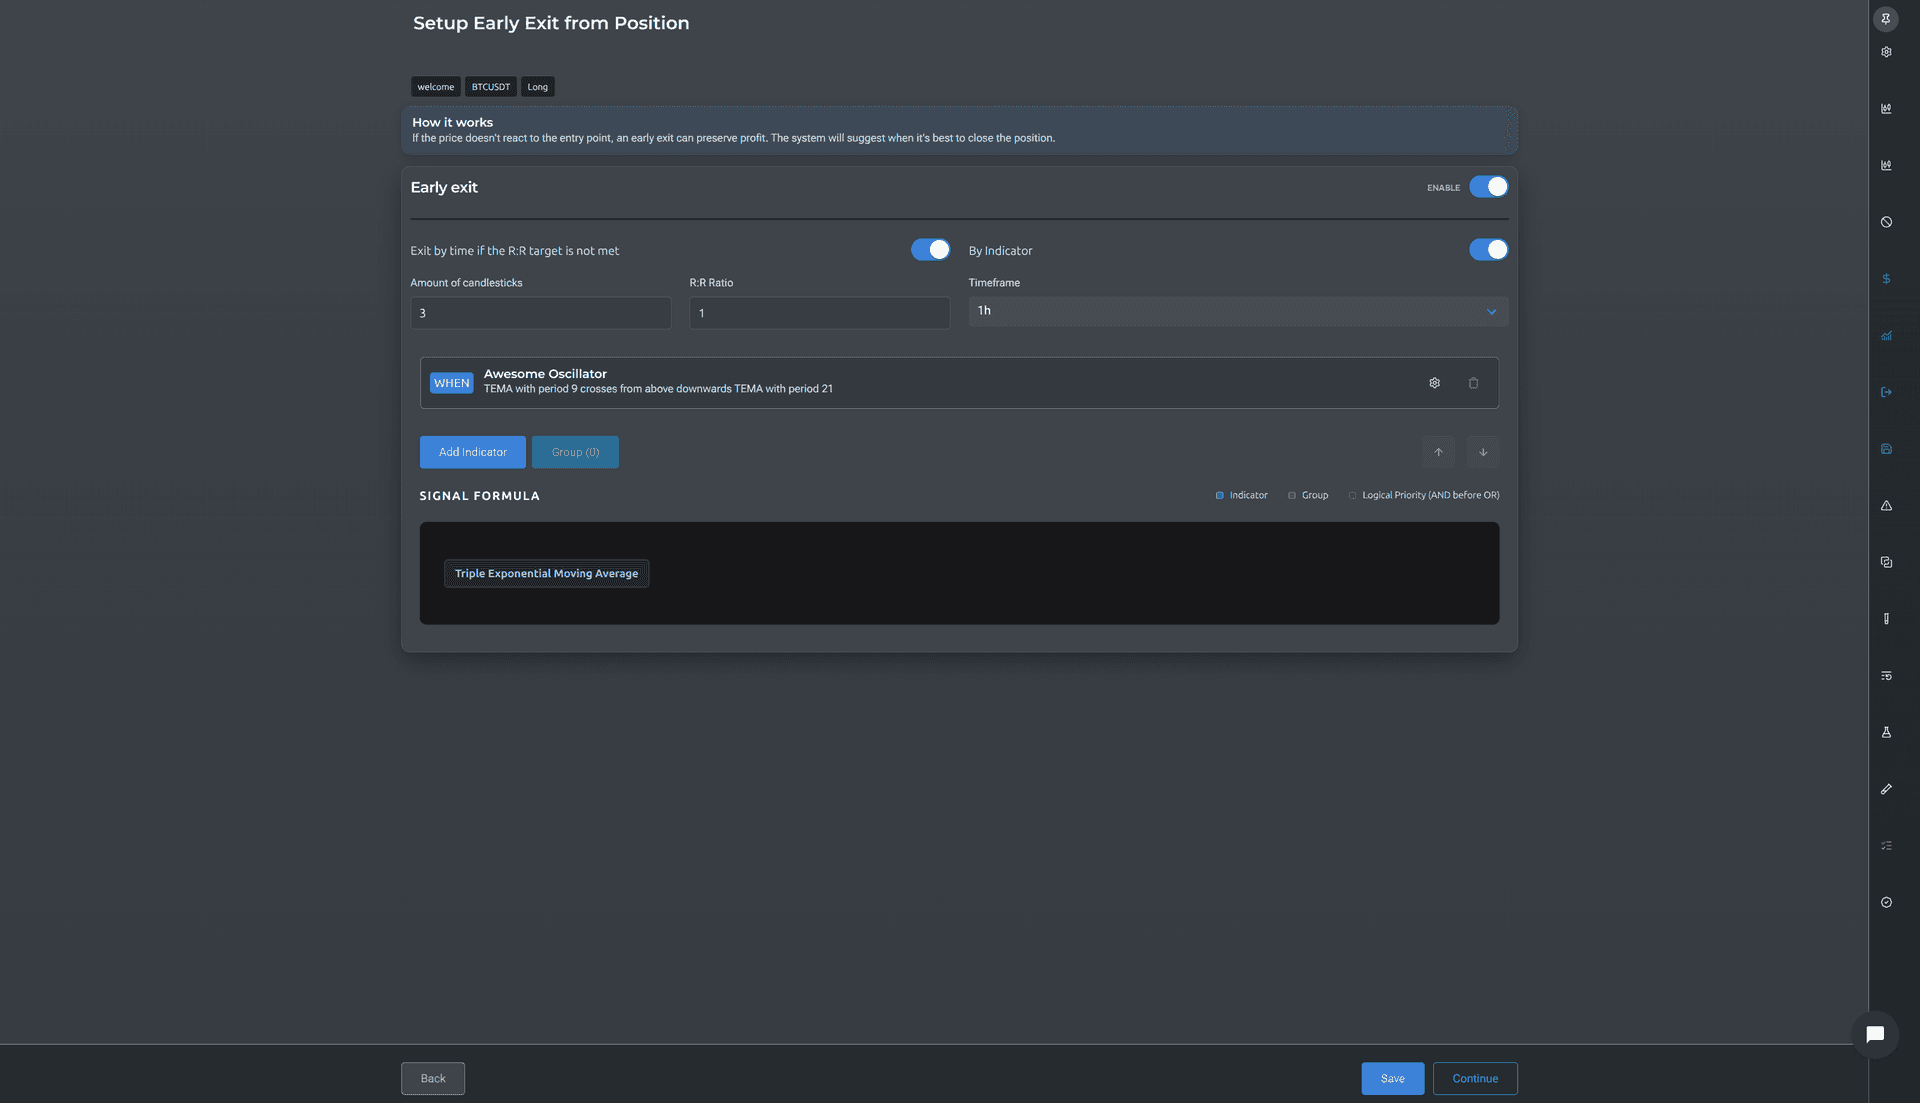Toggle the By Indicator switch
Viewport: 1920px width, 1103px height.
[x=1488, y=250]
